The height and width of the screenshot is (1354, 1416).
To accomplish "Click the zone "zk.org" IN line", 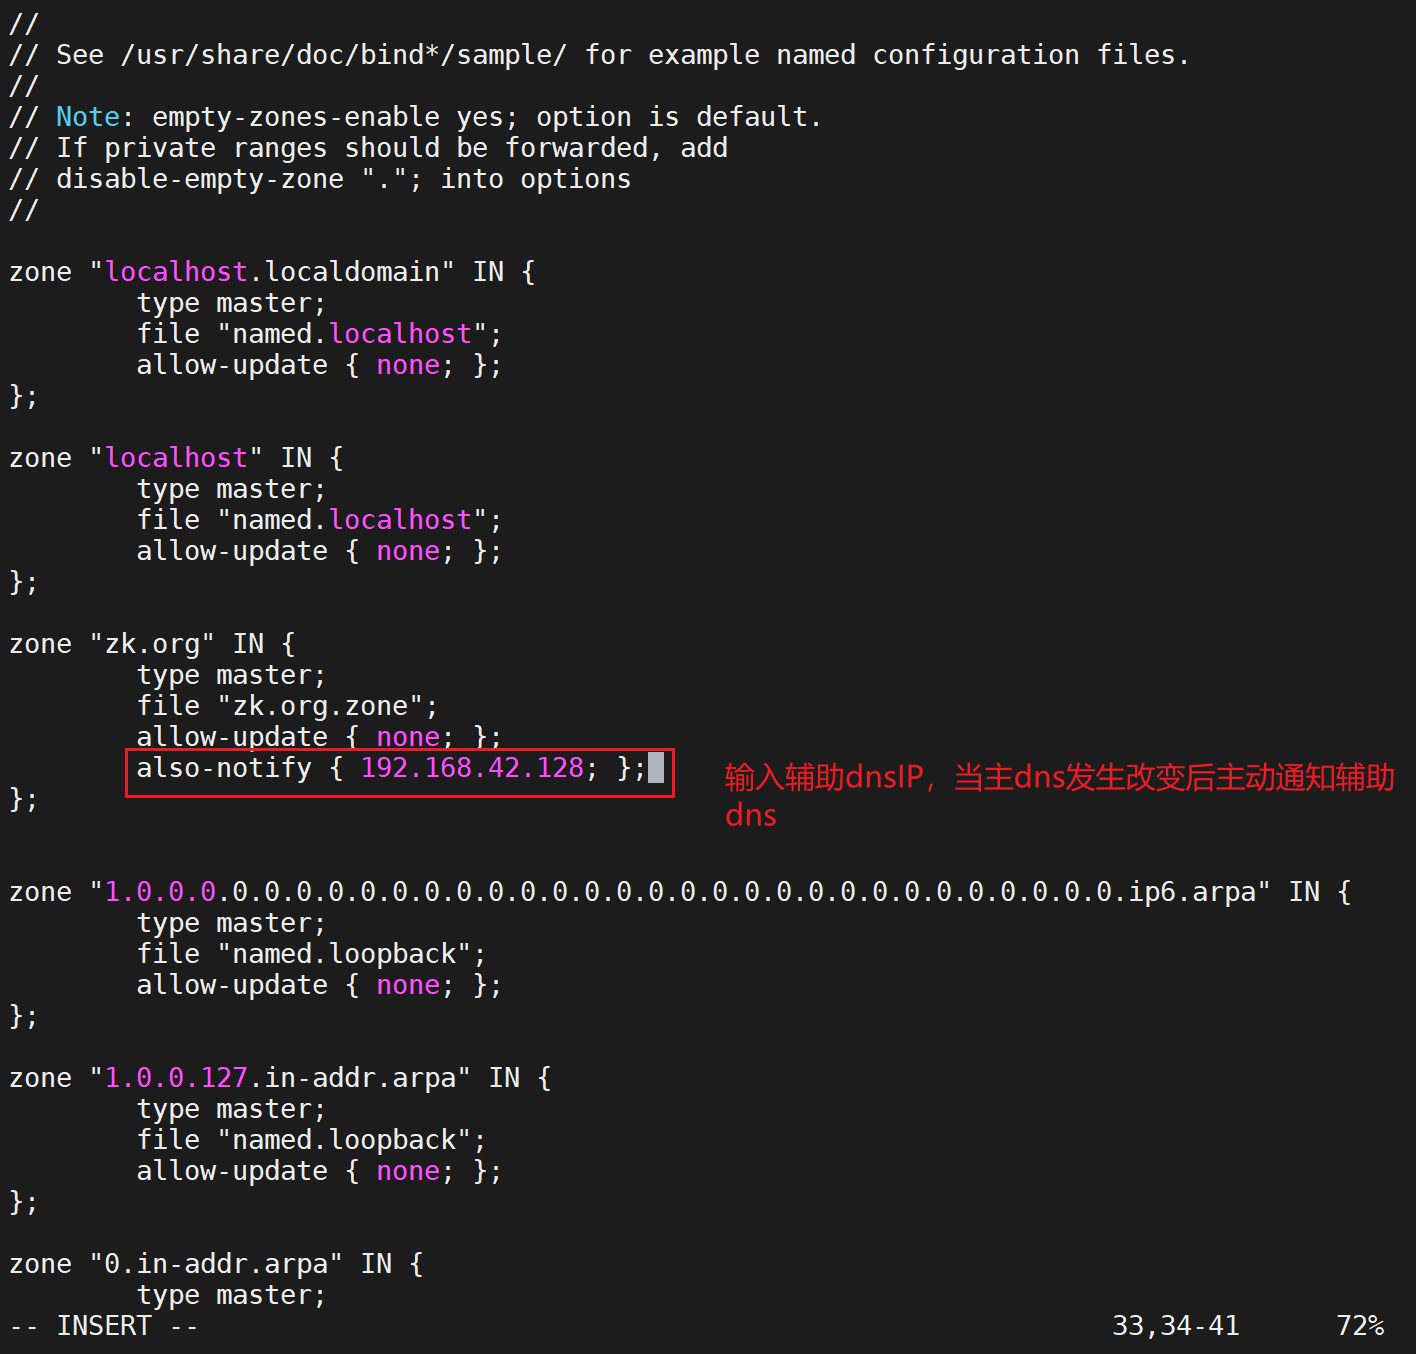I will (152, 644).
